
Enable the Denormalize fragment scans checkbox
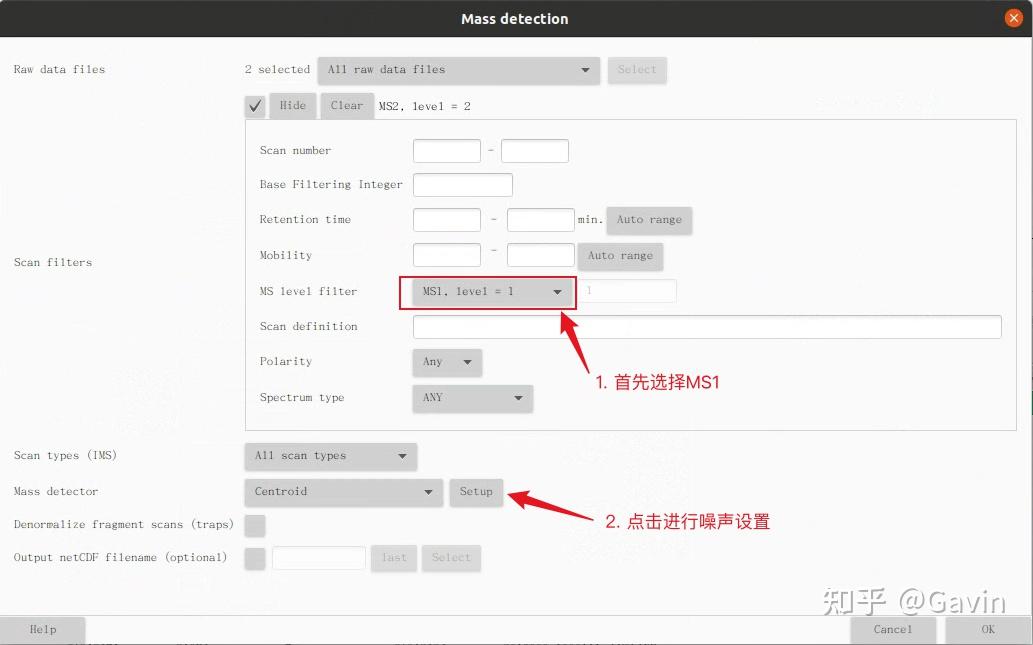[254, 525]
